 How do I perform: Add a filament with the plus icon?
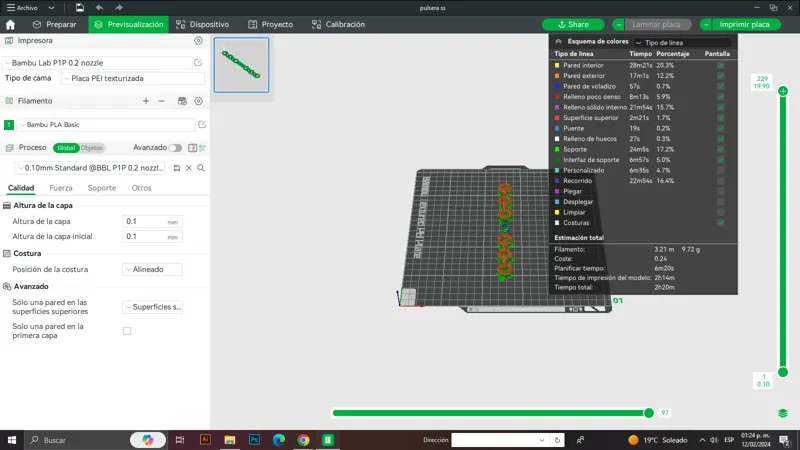146,101
